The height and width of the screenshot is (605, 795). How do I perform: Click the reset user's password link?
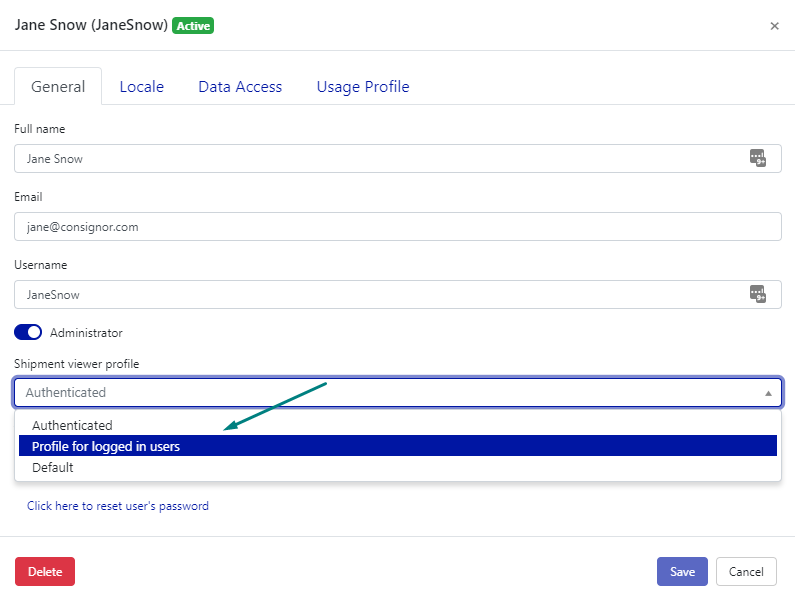pyautogui.click(x=118, y=506)
